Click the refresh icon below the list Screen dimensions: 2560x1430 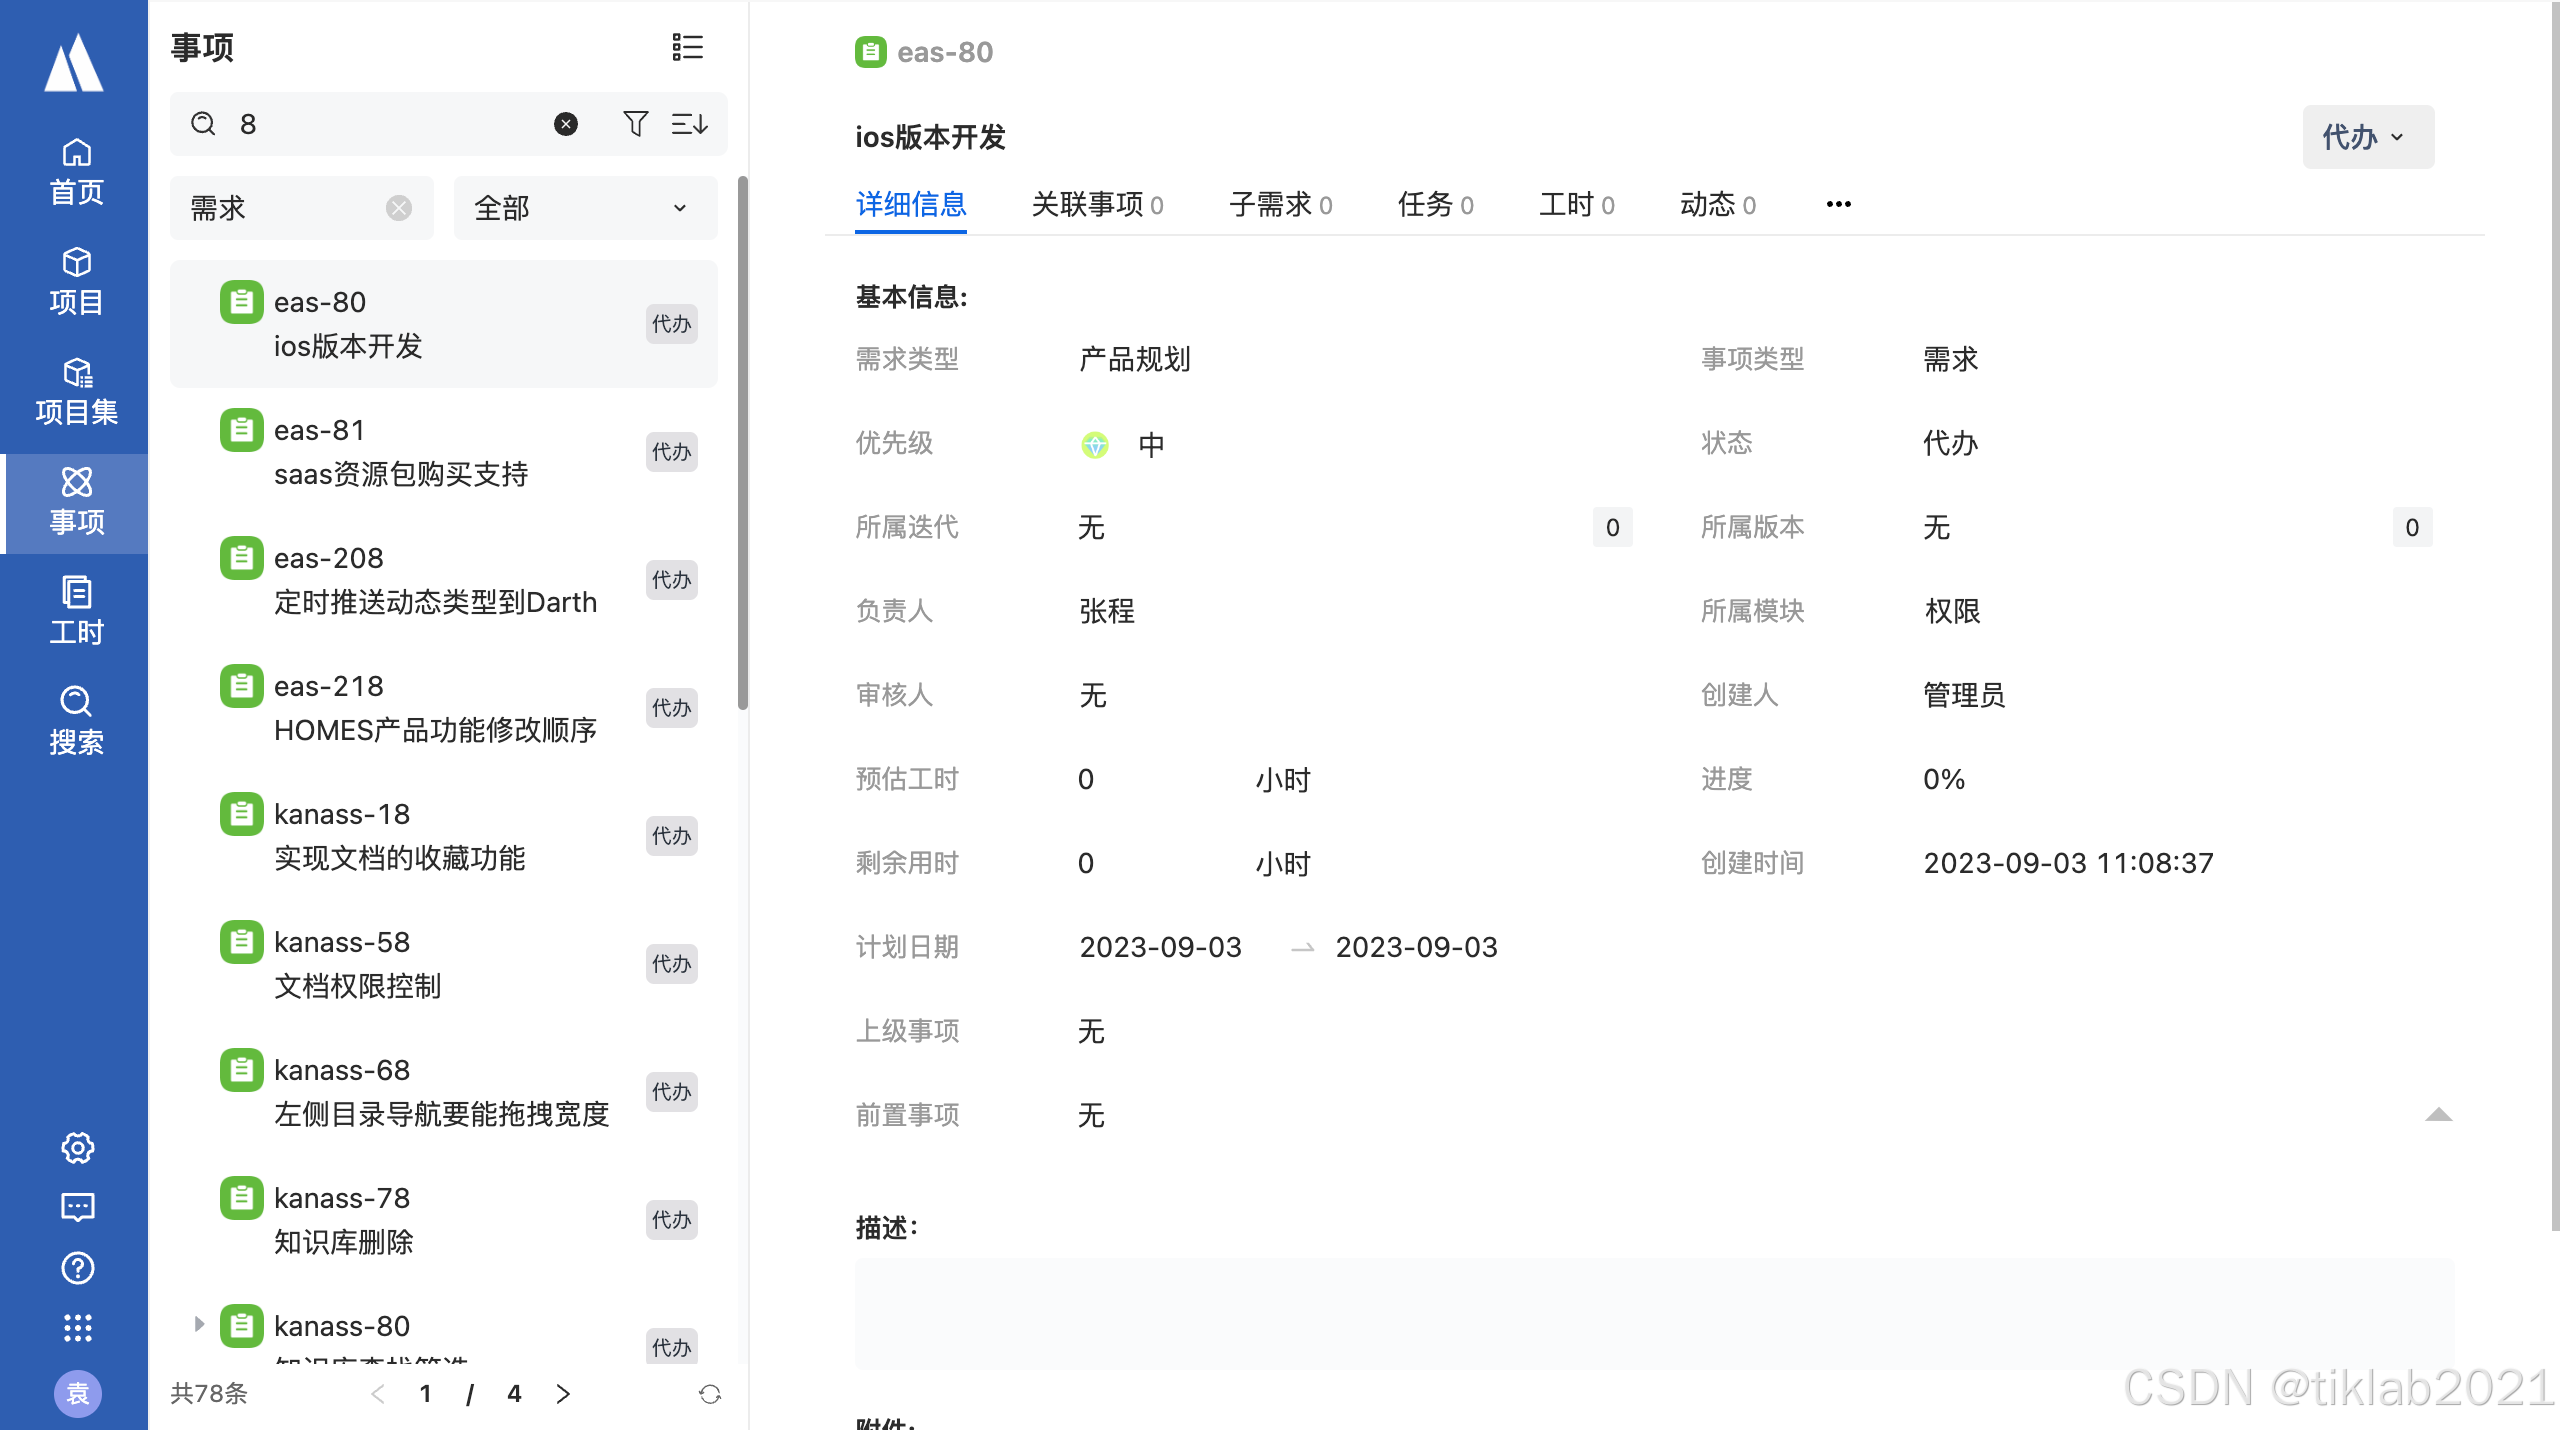point(710,1394)
